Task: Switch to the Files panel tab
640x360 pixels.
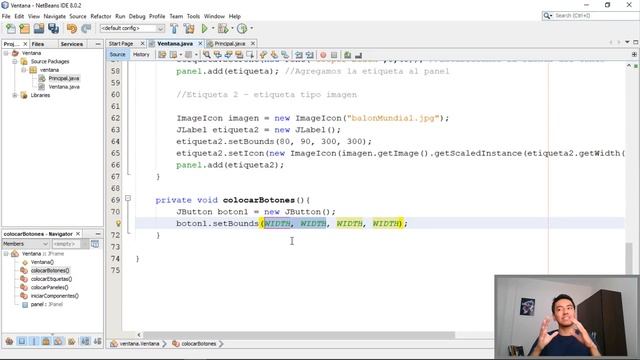Action: click(x=38, y=44)
